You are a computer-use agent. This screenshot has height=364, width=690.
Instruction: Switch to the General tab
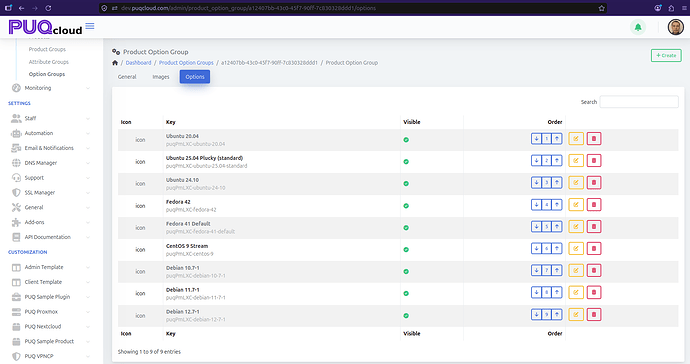coord(127,77)
